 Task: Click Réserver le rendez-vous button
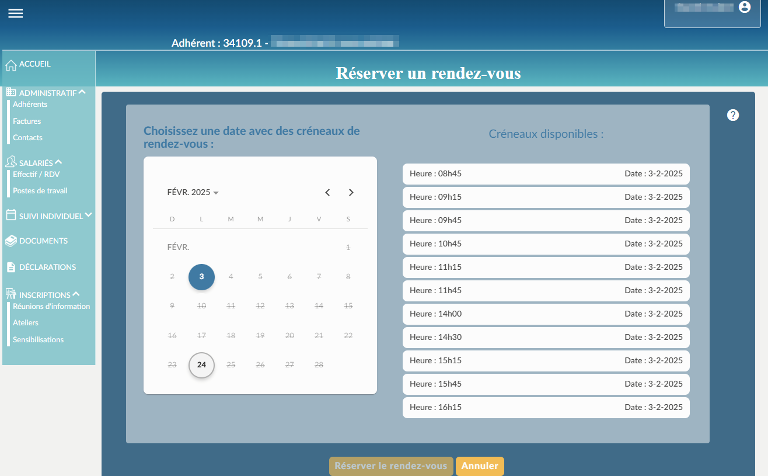pos(391,466)
